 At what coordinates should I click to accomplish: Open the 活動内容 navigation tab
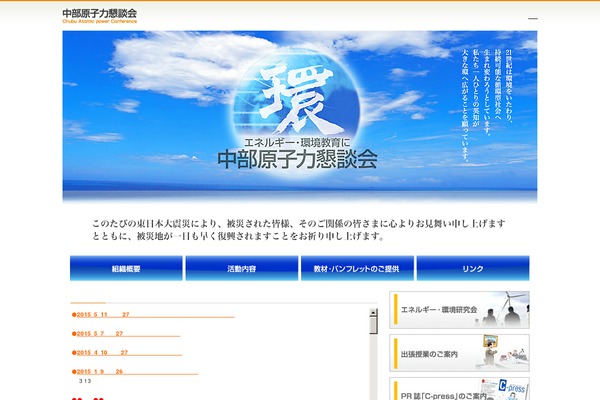pyautogui.click(x=241, y=269)
